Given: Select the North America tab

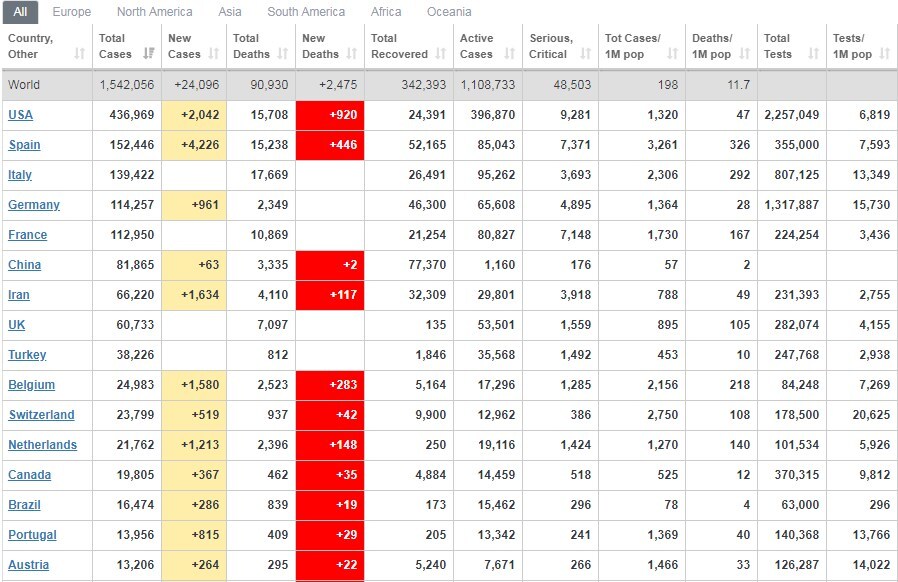Looking at the screenshot, I should [154, 12].
